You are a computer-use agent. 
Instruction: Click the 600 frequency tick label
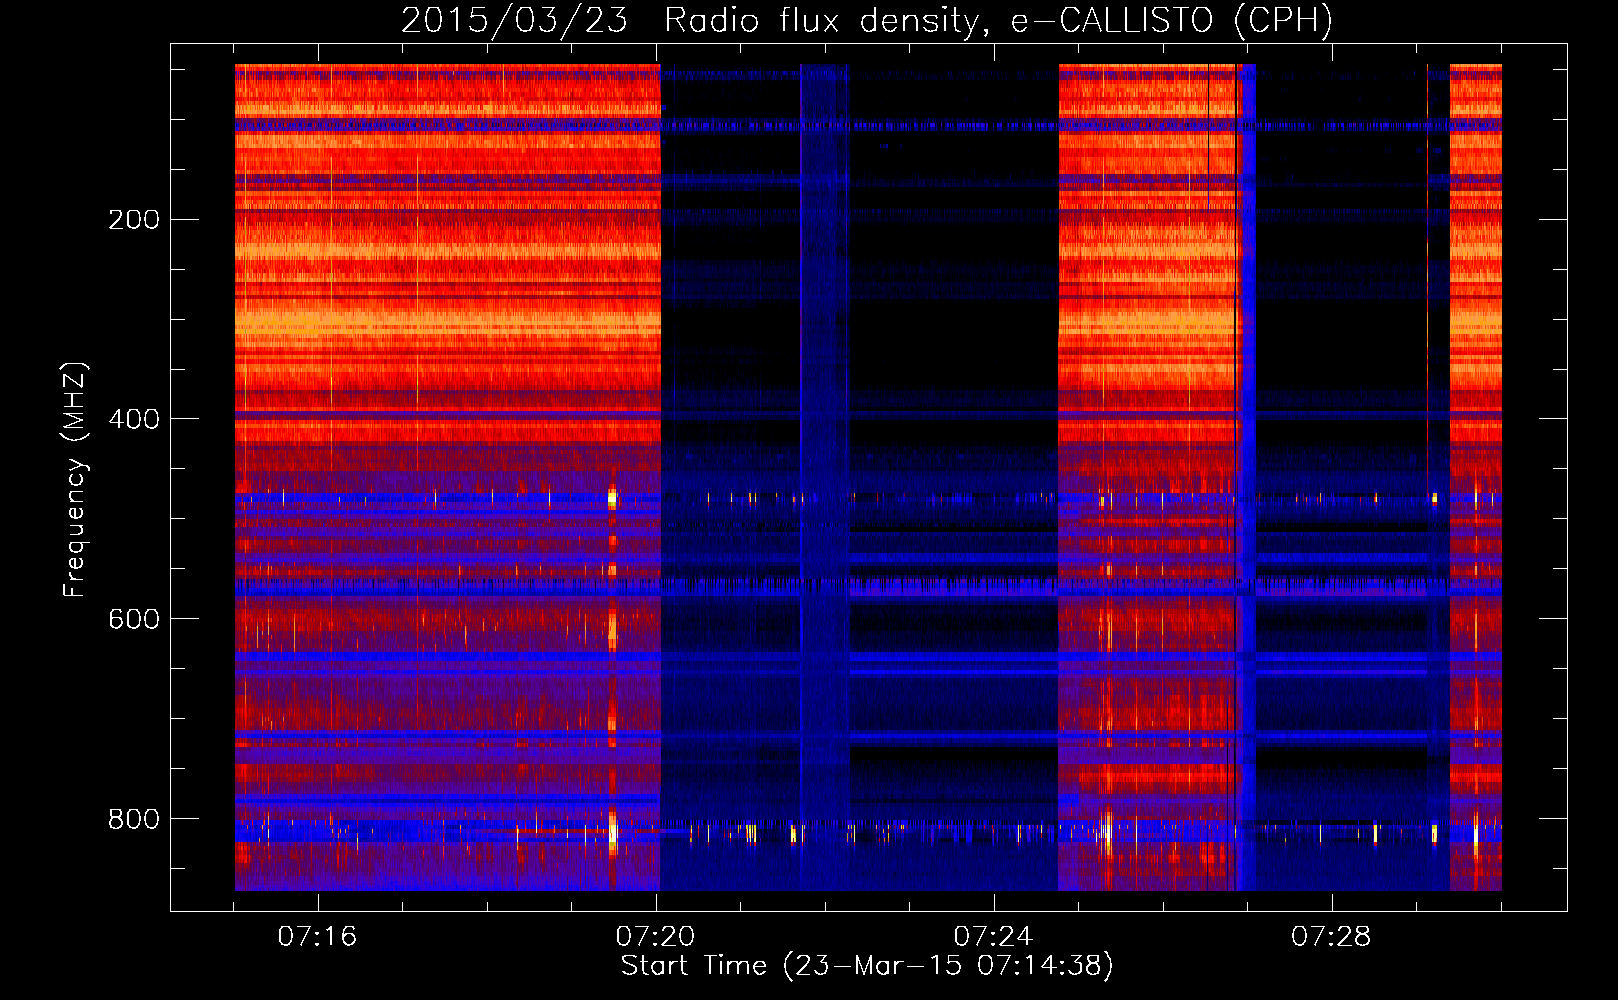tap(134, 620)
